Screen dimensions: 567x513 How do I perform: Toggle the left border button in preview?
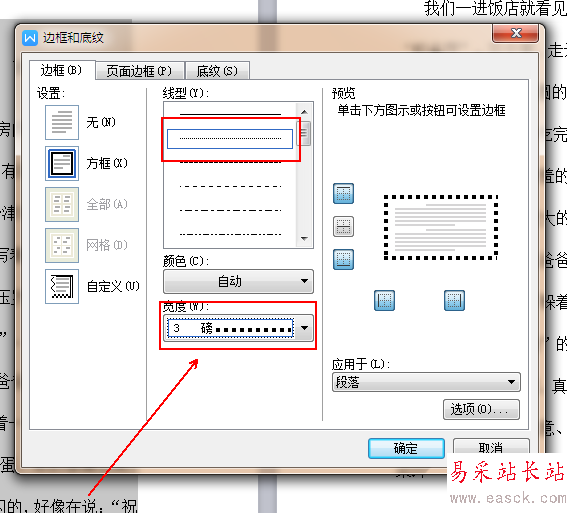(384, 300)
